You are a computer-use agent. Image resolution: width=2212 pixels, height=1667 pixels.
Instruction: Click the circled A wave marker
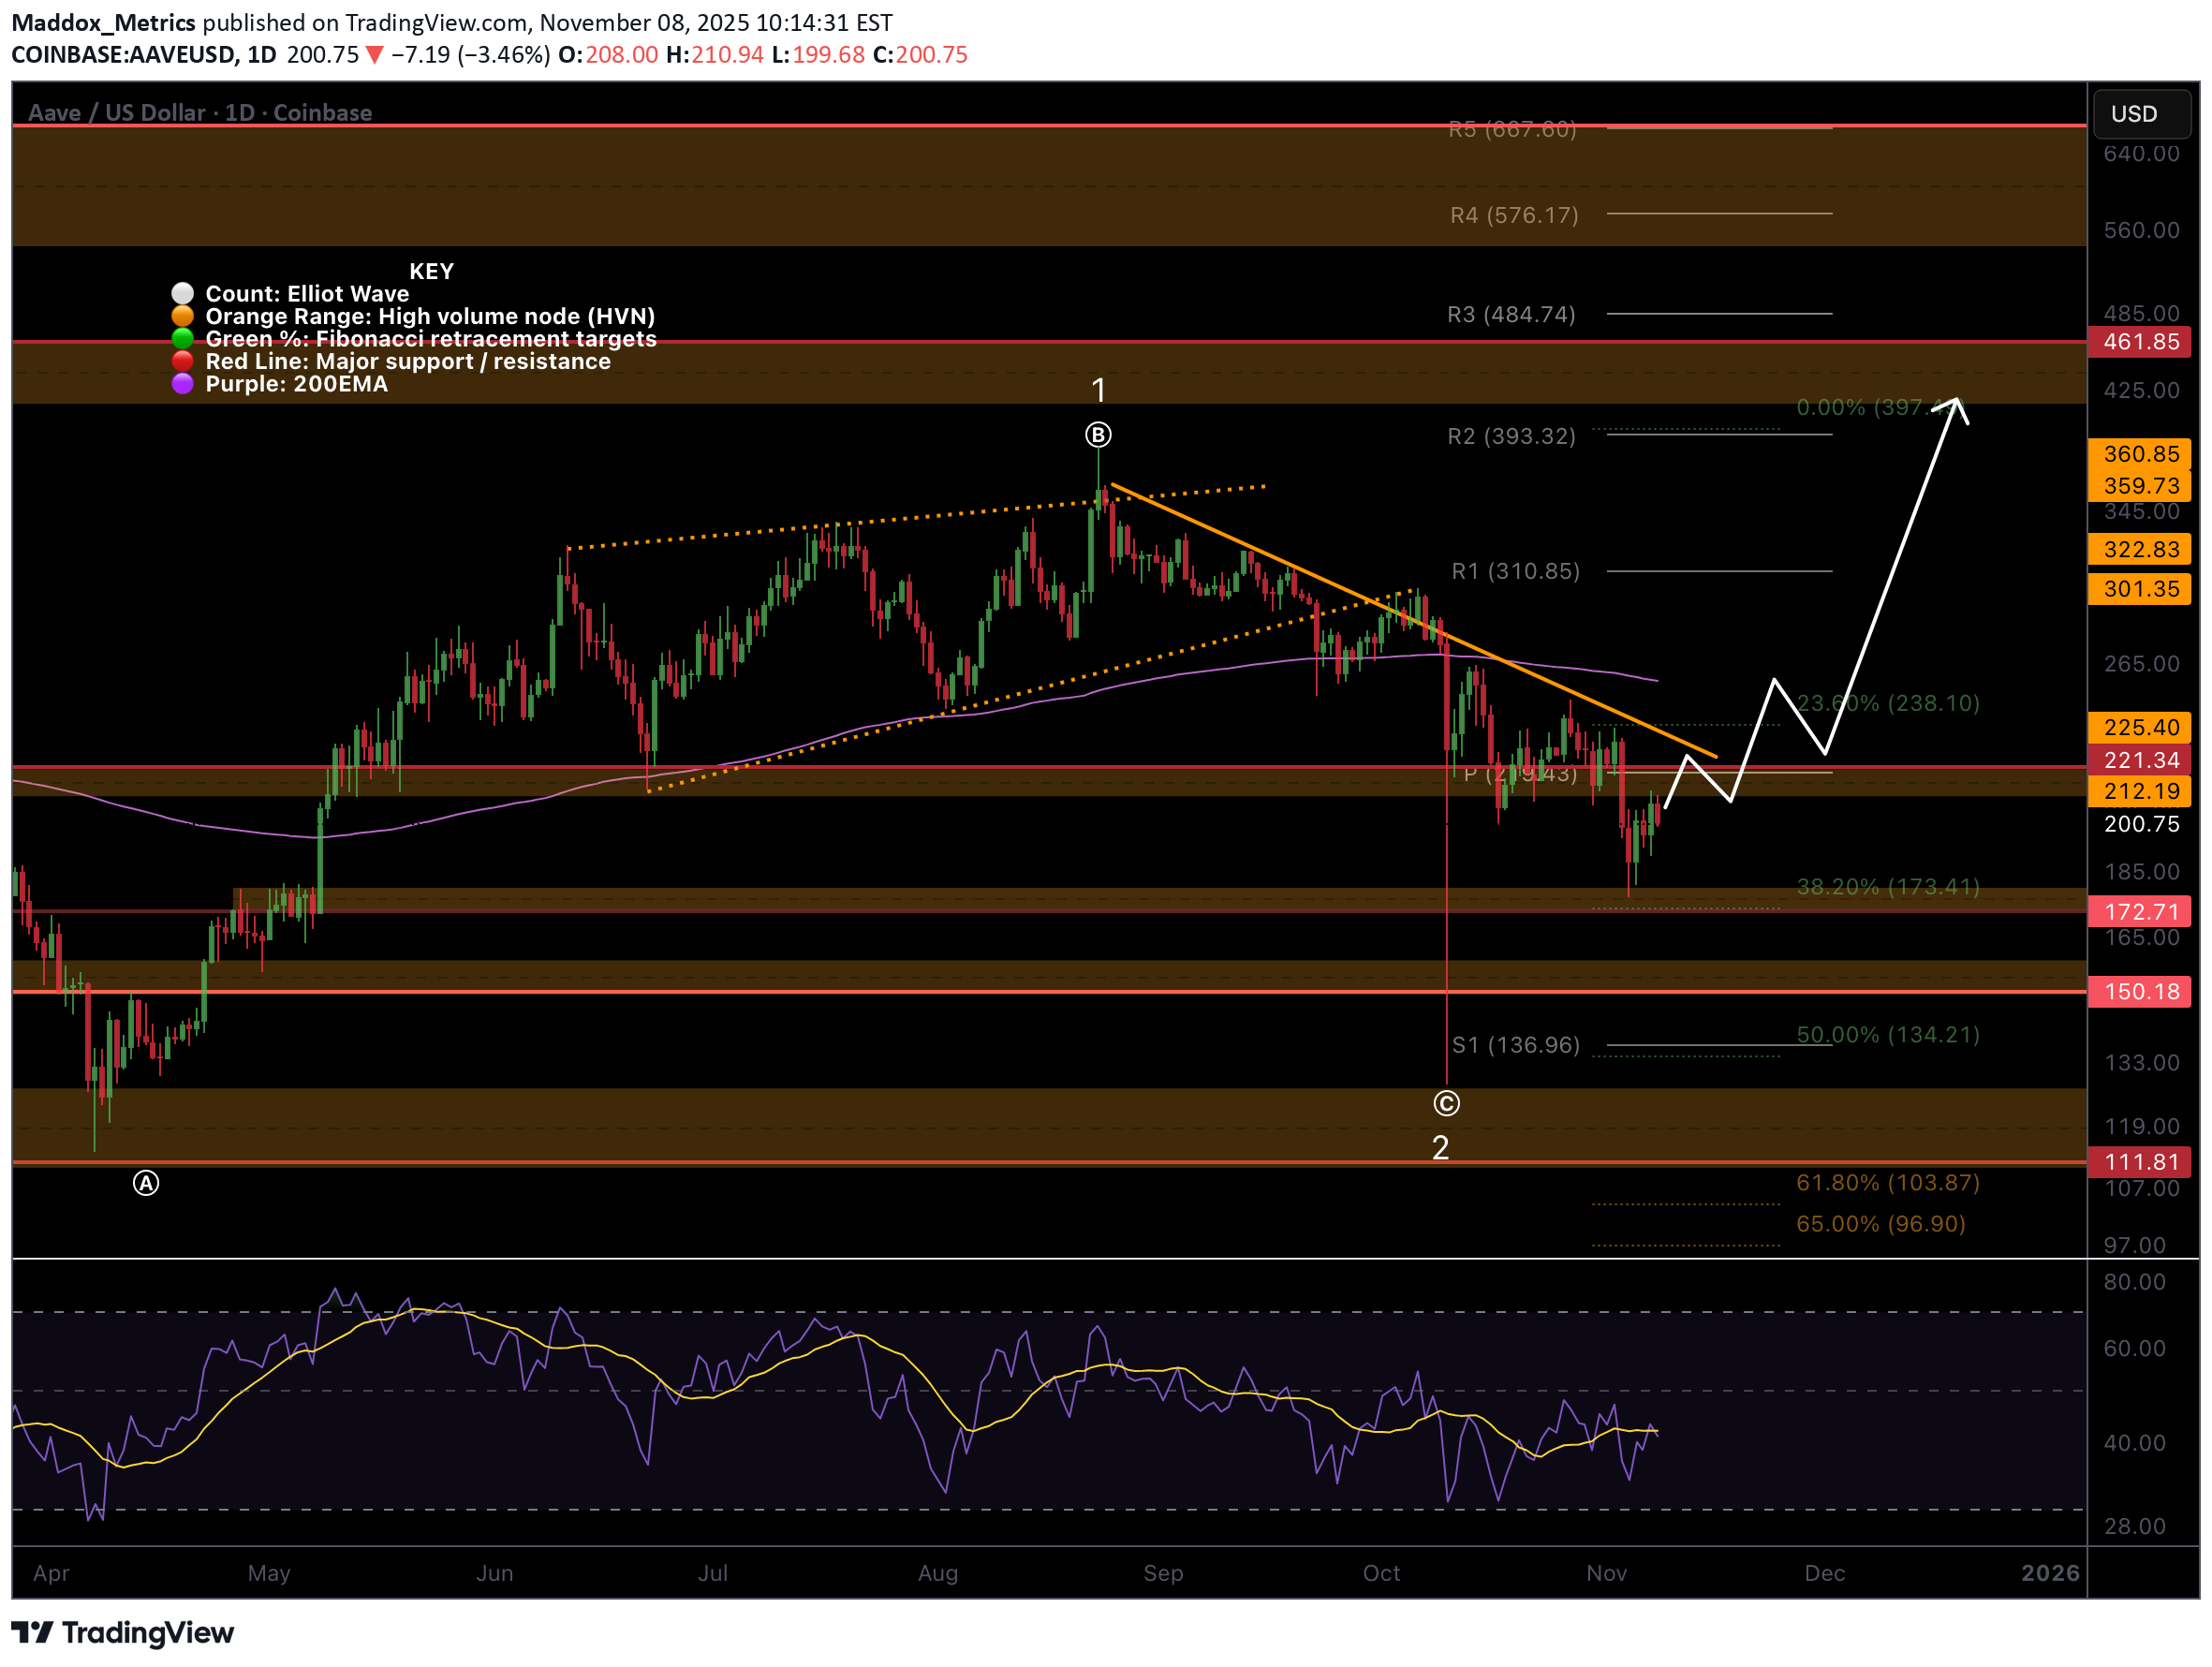pyautogui.click(x=146, y=1184)
